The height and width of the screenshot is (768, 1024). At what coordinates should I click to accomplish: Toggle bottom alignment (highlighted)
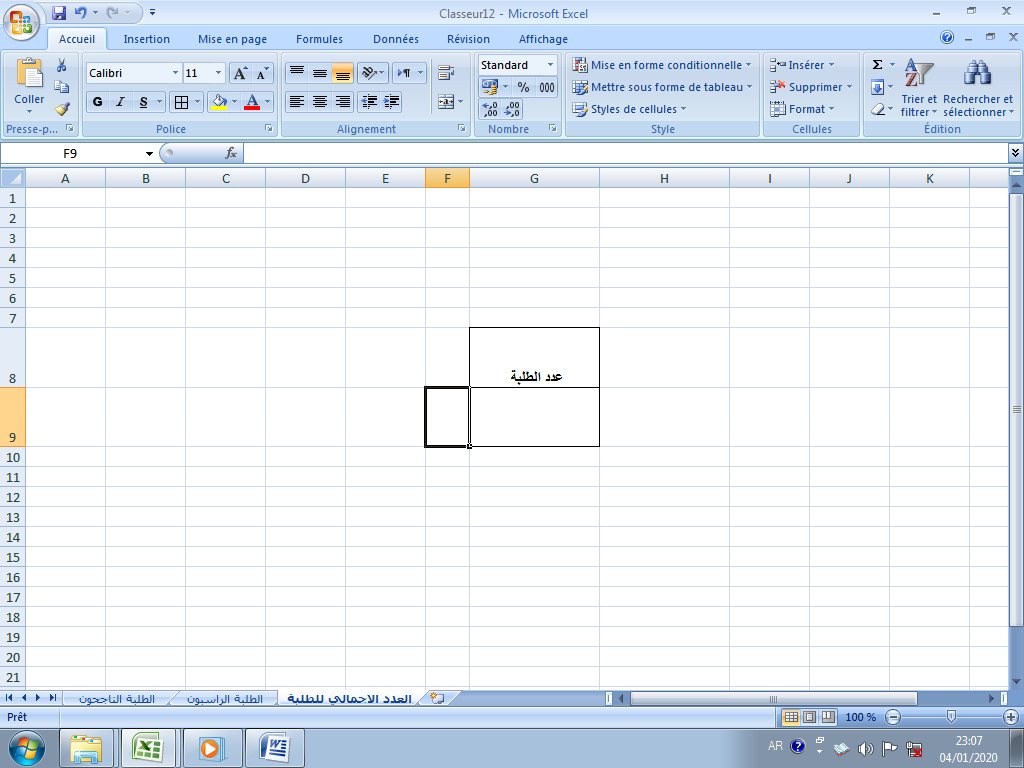[x=342, y=72]
